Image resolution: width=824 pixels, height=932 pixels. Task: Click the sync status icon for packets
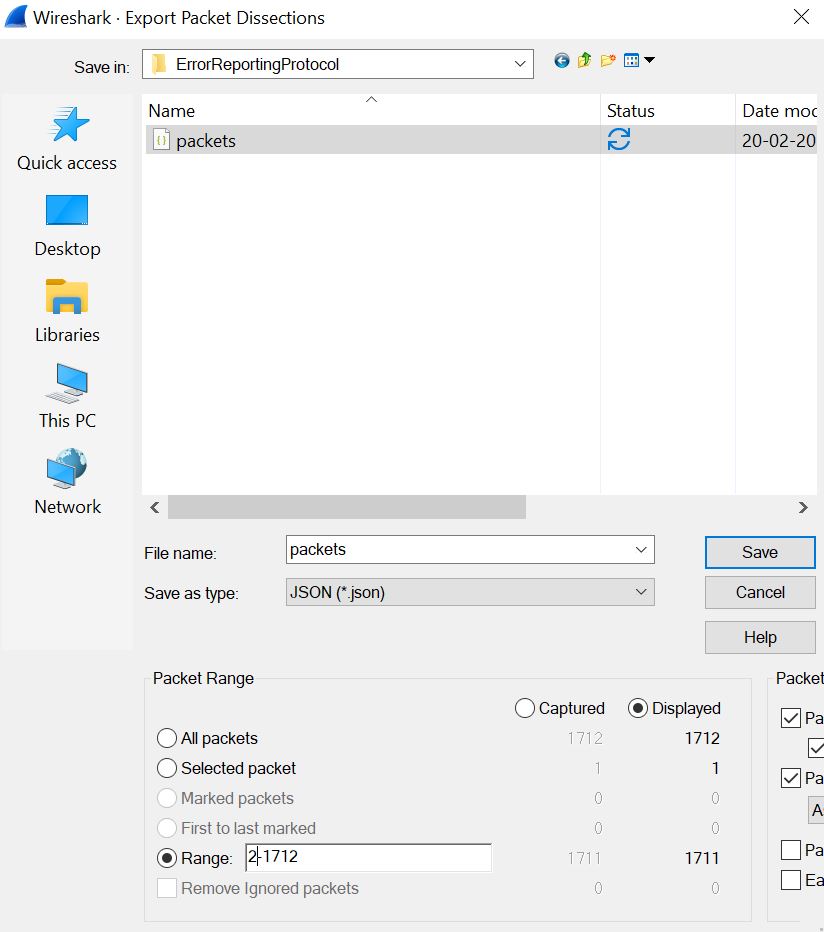click(x=618, y=139)
